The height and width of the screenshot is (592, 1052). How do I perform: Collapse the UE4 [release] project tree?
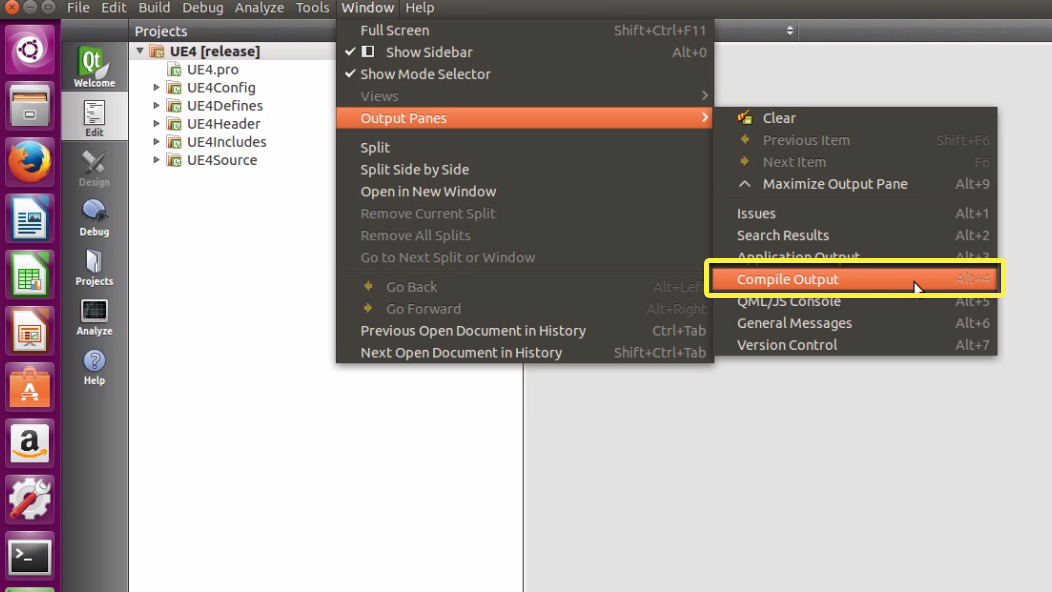140,51
